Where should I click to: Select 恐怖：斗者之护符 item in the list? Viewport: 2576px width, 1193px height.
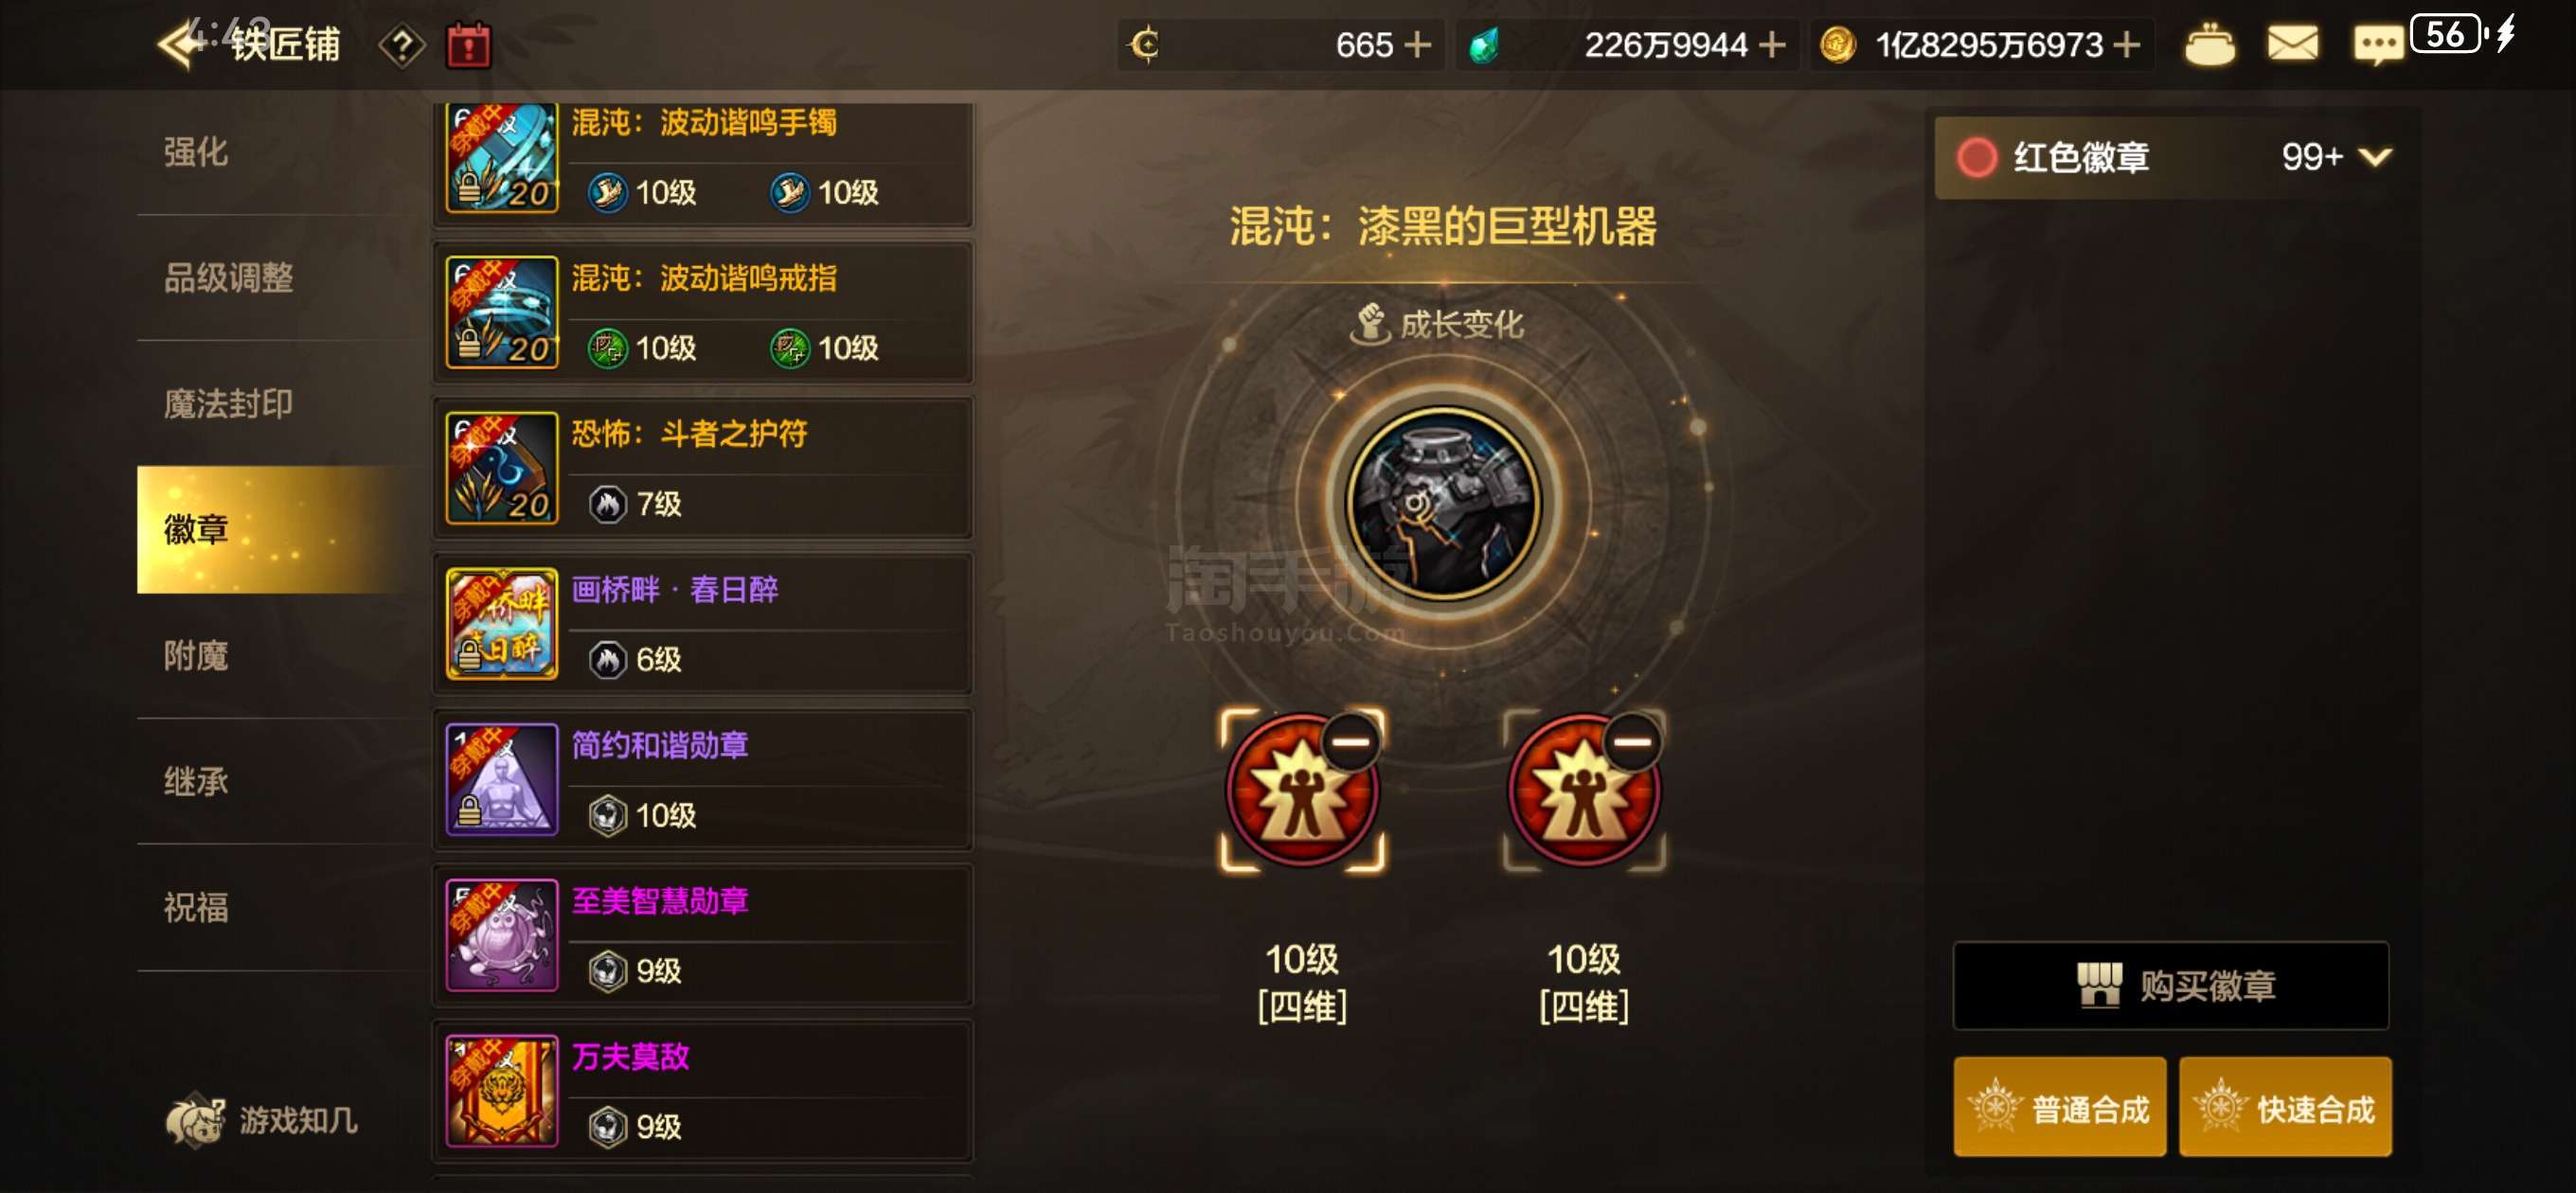coord(703,468)
